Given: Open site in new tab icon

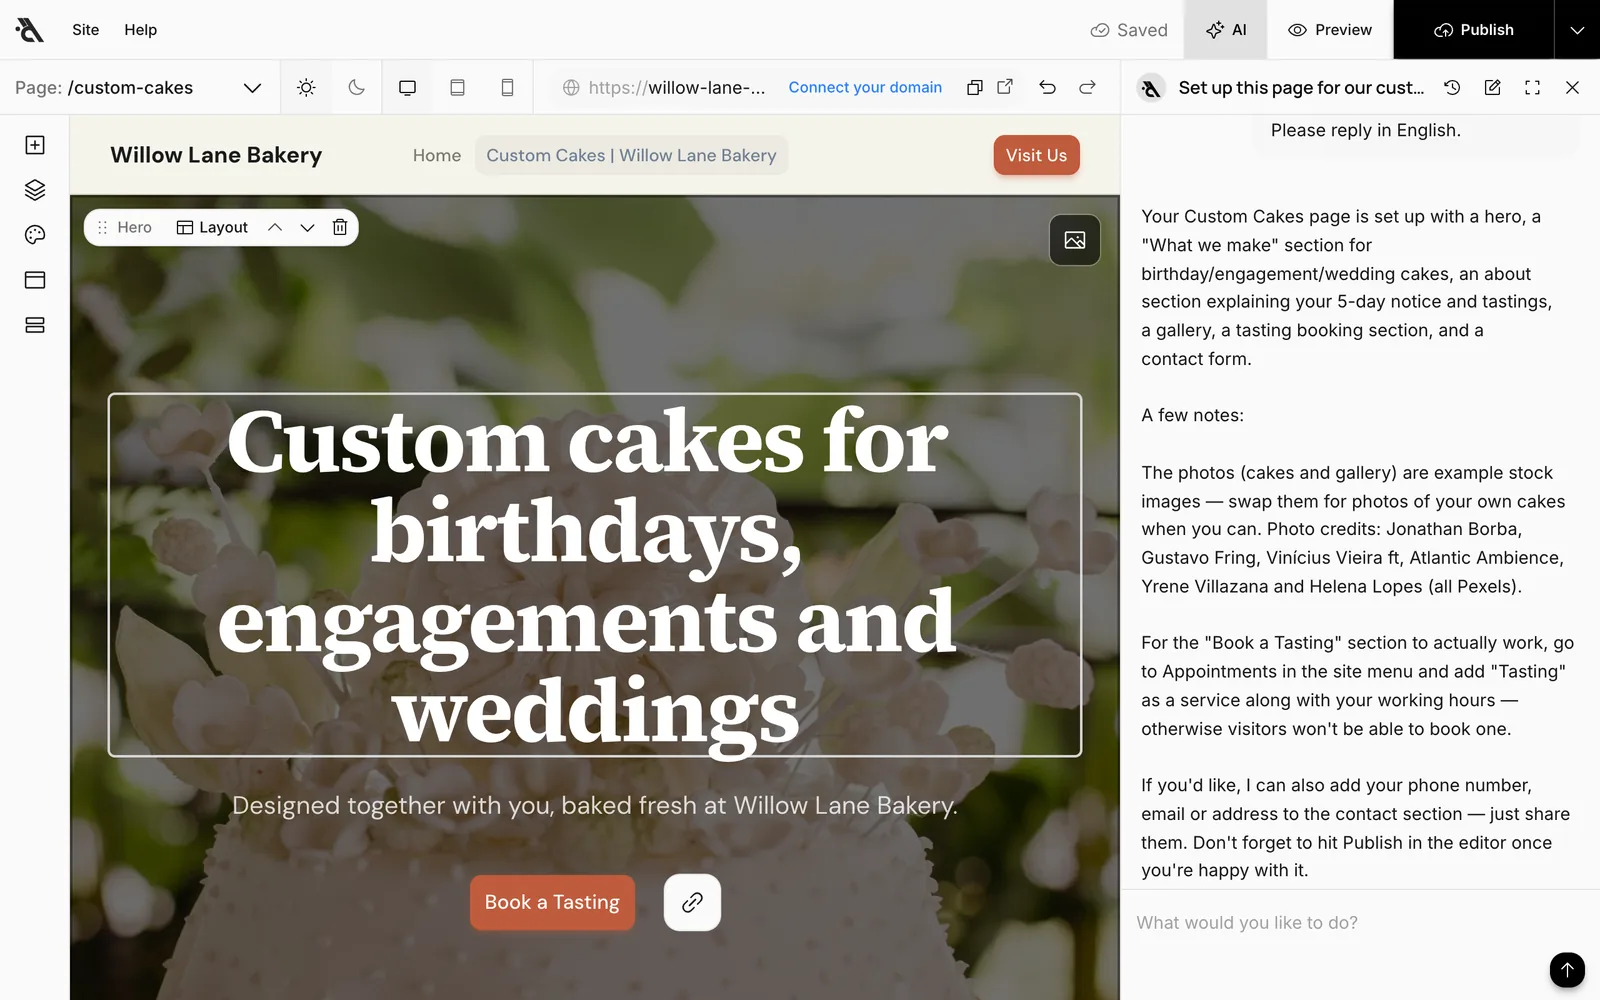Looking at the screenshot, I should (1005, 87).
